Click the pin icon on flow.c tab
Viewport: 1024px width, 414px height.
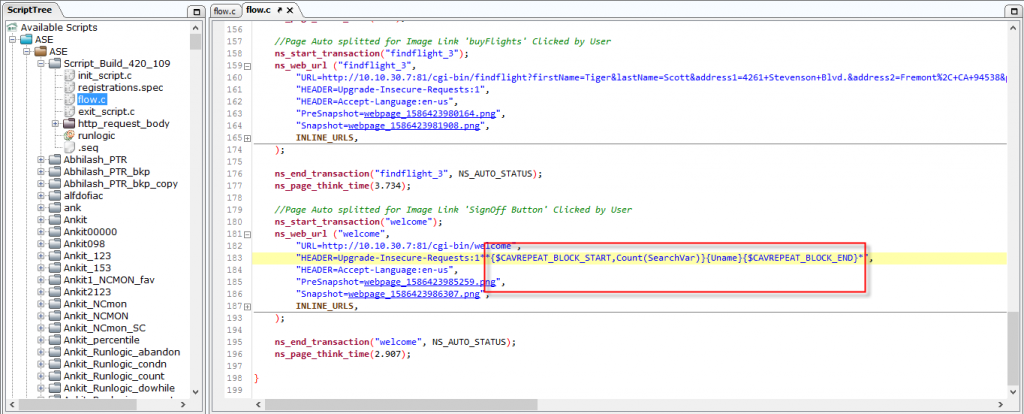click(x=278, y=10)
